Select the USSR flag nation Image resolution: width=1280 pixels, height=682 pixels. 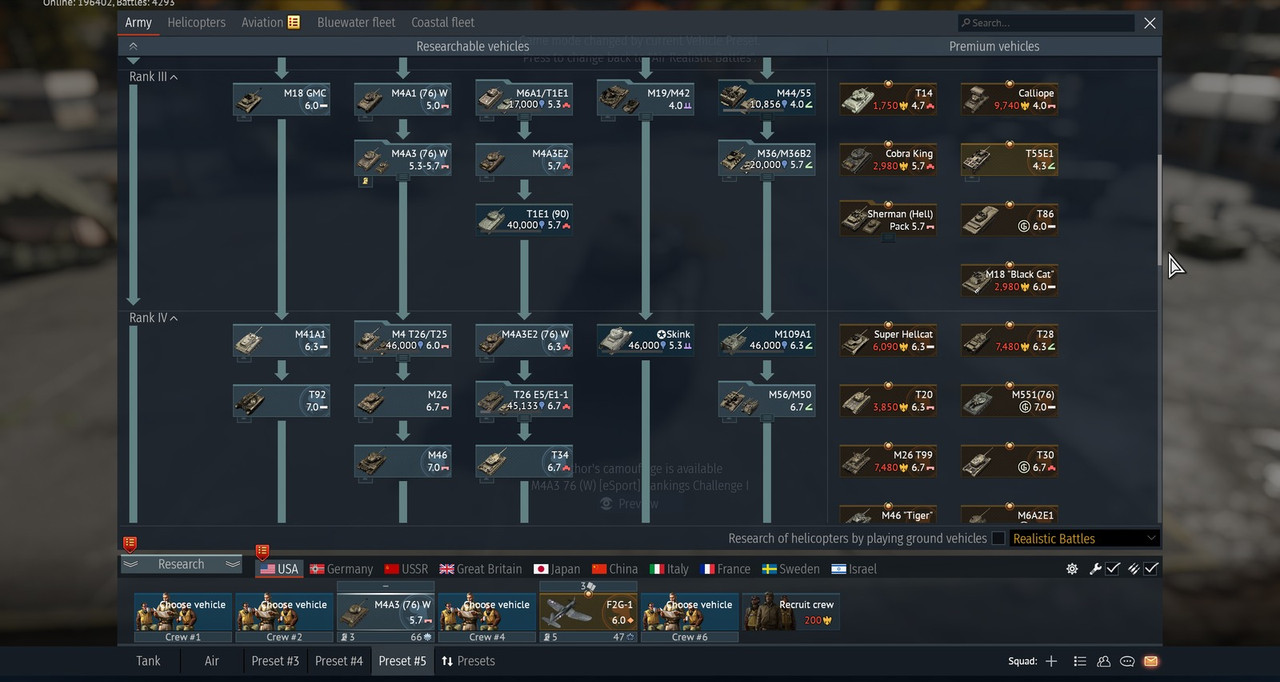pyautogui.click(x=406, y=568)
